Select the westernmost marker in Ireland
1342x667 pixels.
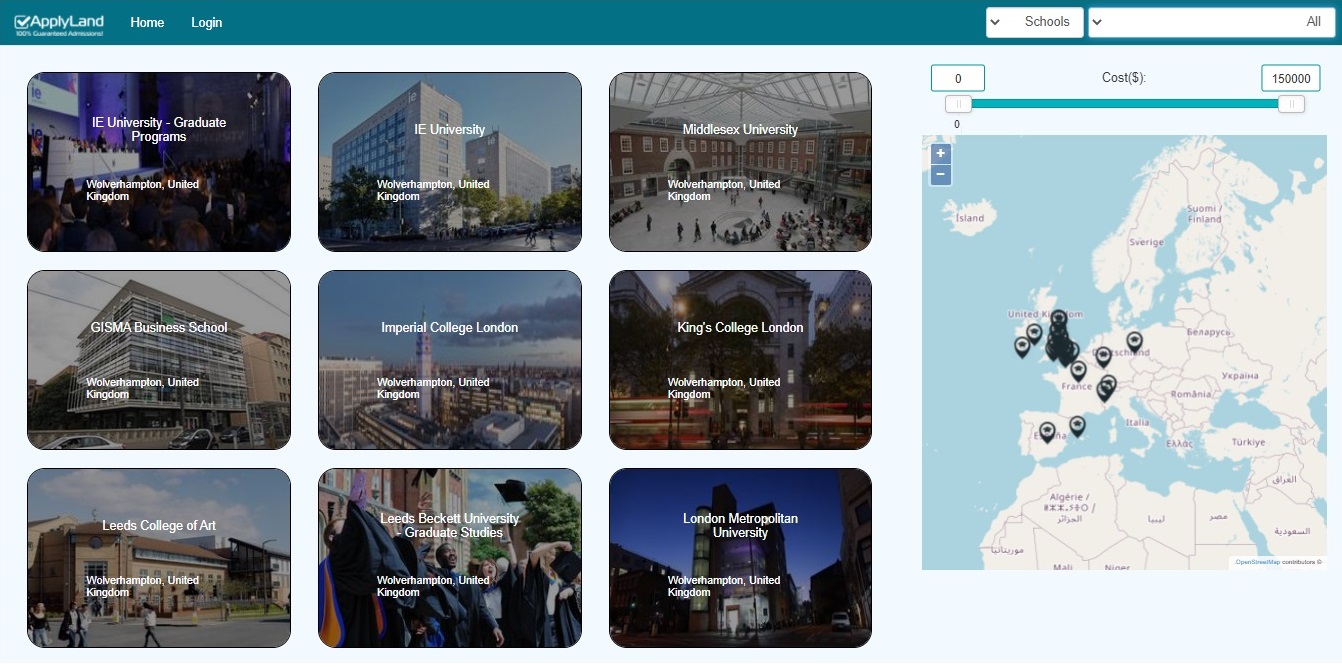point(1022,347)
